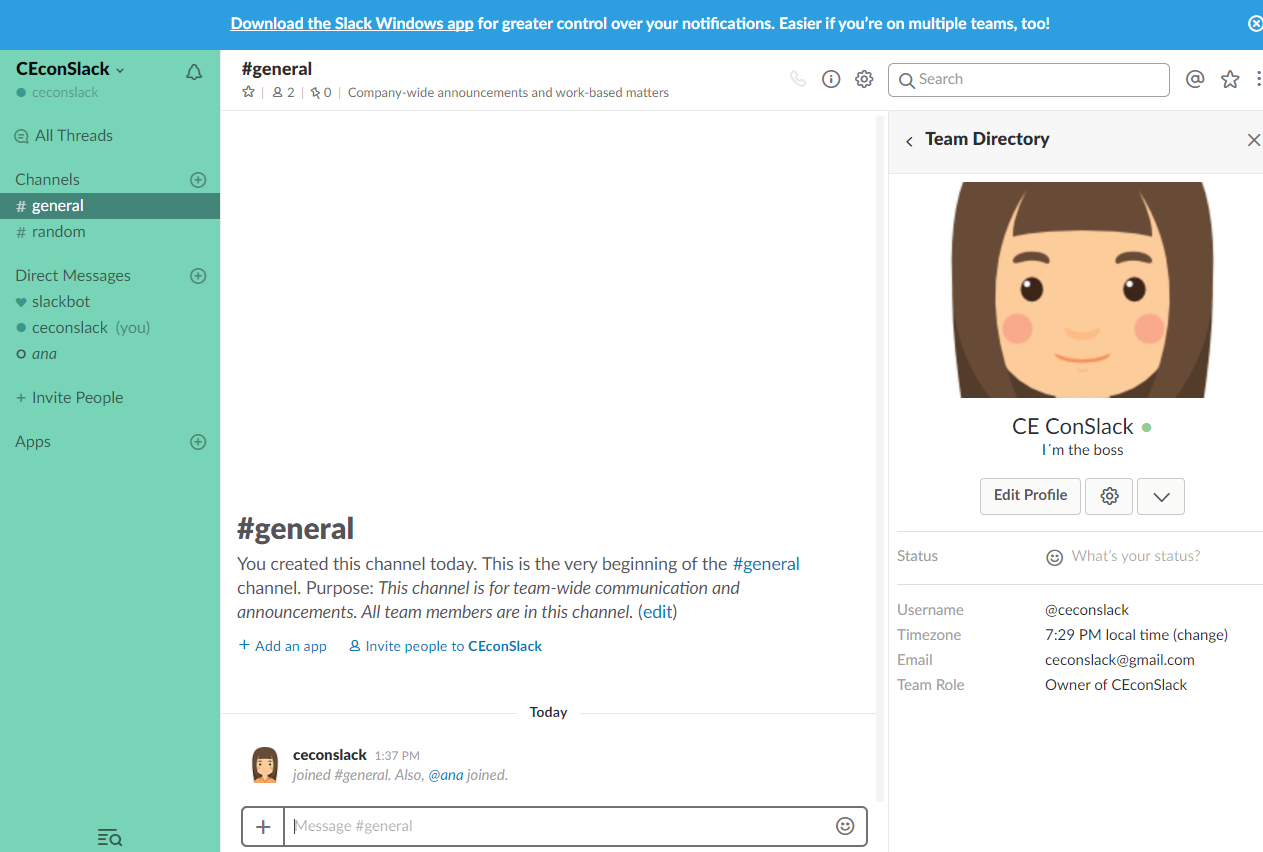This screenshot has width=1263, height=852.
Task: Open notification preferences bell icon
Action: (194, 72)
